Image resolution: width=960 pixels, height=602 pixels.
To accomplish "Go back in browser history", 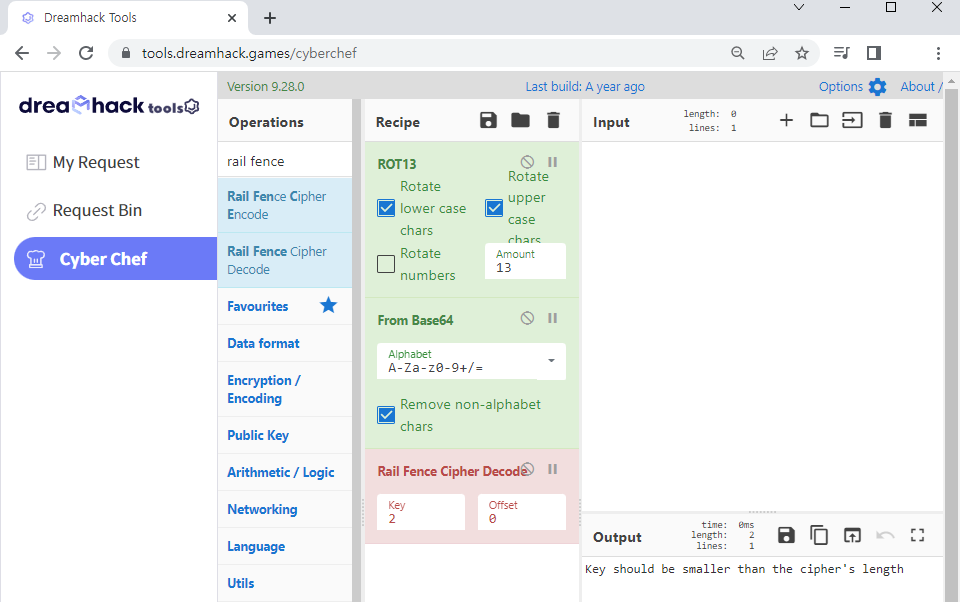I will pyautogui.click(x=22, y=53).
